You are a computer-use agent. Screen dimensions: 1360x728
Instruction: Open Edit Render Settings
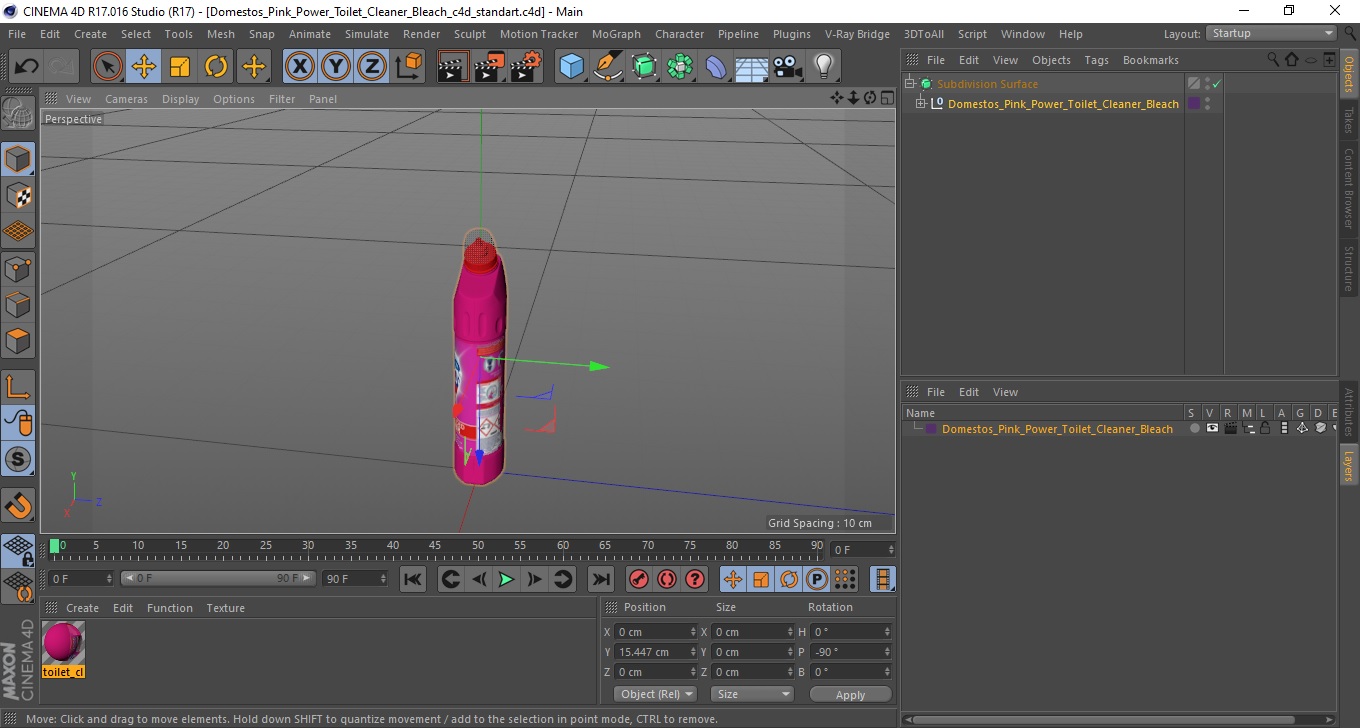tap(526, 67)
